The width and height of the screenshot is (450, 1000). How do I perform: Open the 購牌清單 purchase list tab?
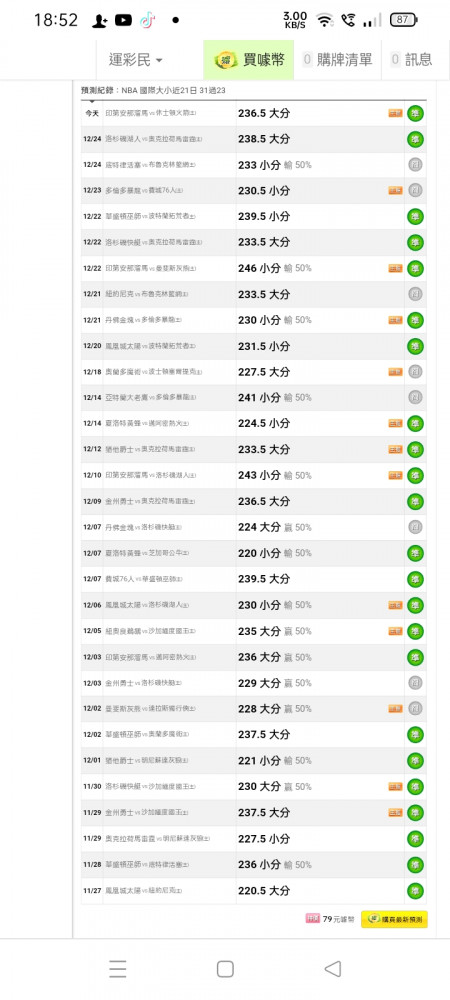point(337,60)
